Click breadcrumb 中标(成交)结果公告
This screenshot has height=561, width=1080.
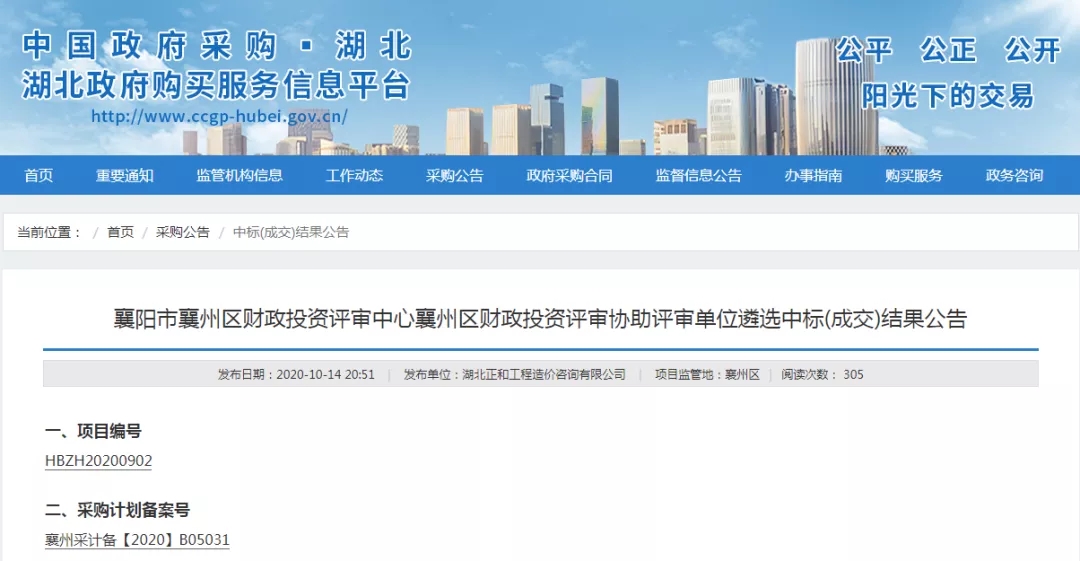291,232
